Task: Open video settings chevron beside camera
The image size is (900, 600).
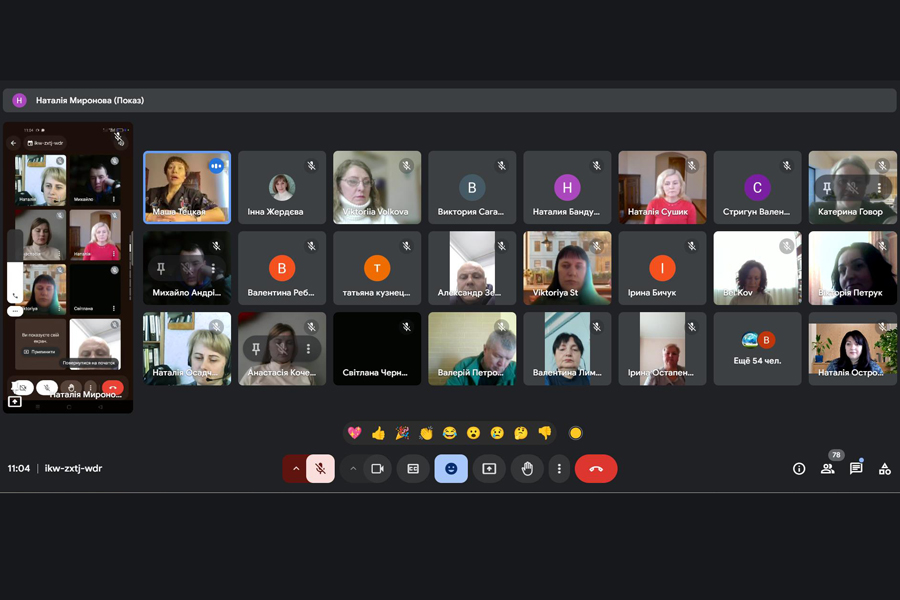Action: point(353,469)
